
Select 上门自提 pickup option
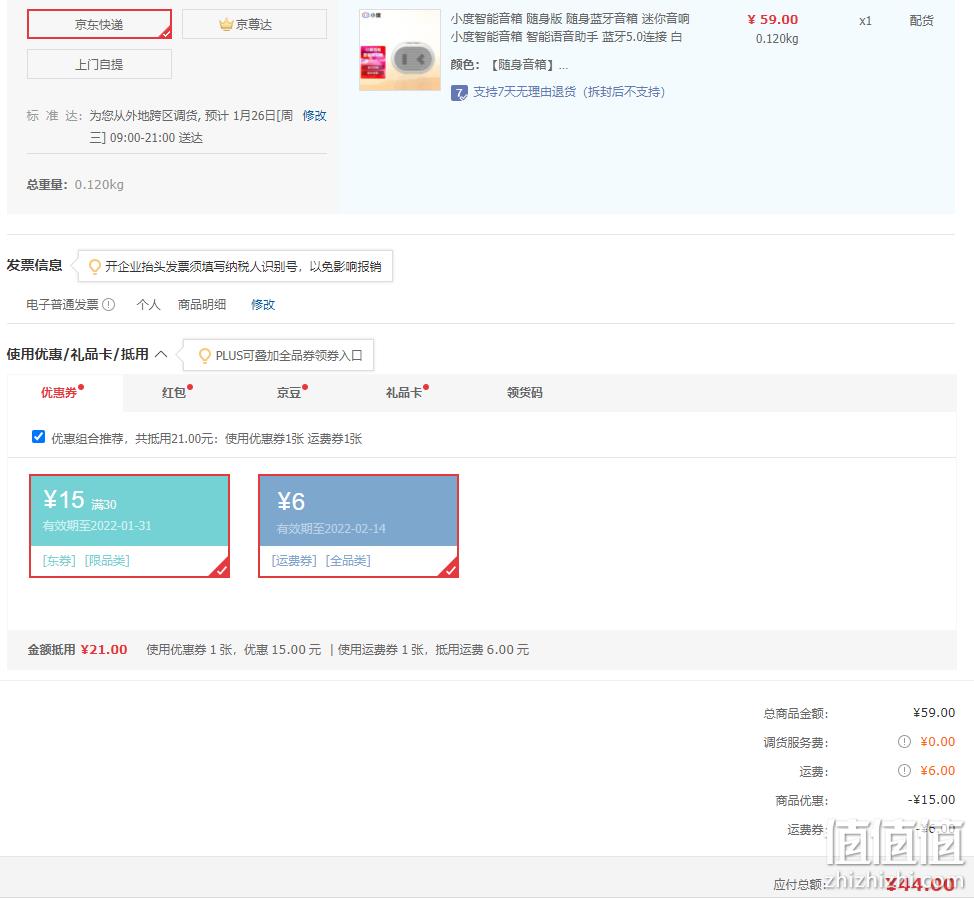99,64
